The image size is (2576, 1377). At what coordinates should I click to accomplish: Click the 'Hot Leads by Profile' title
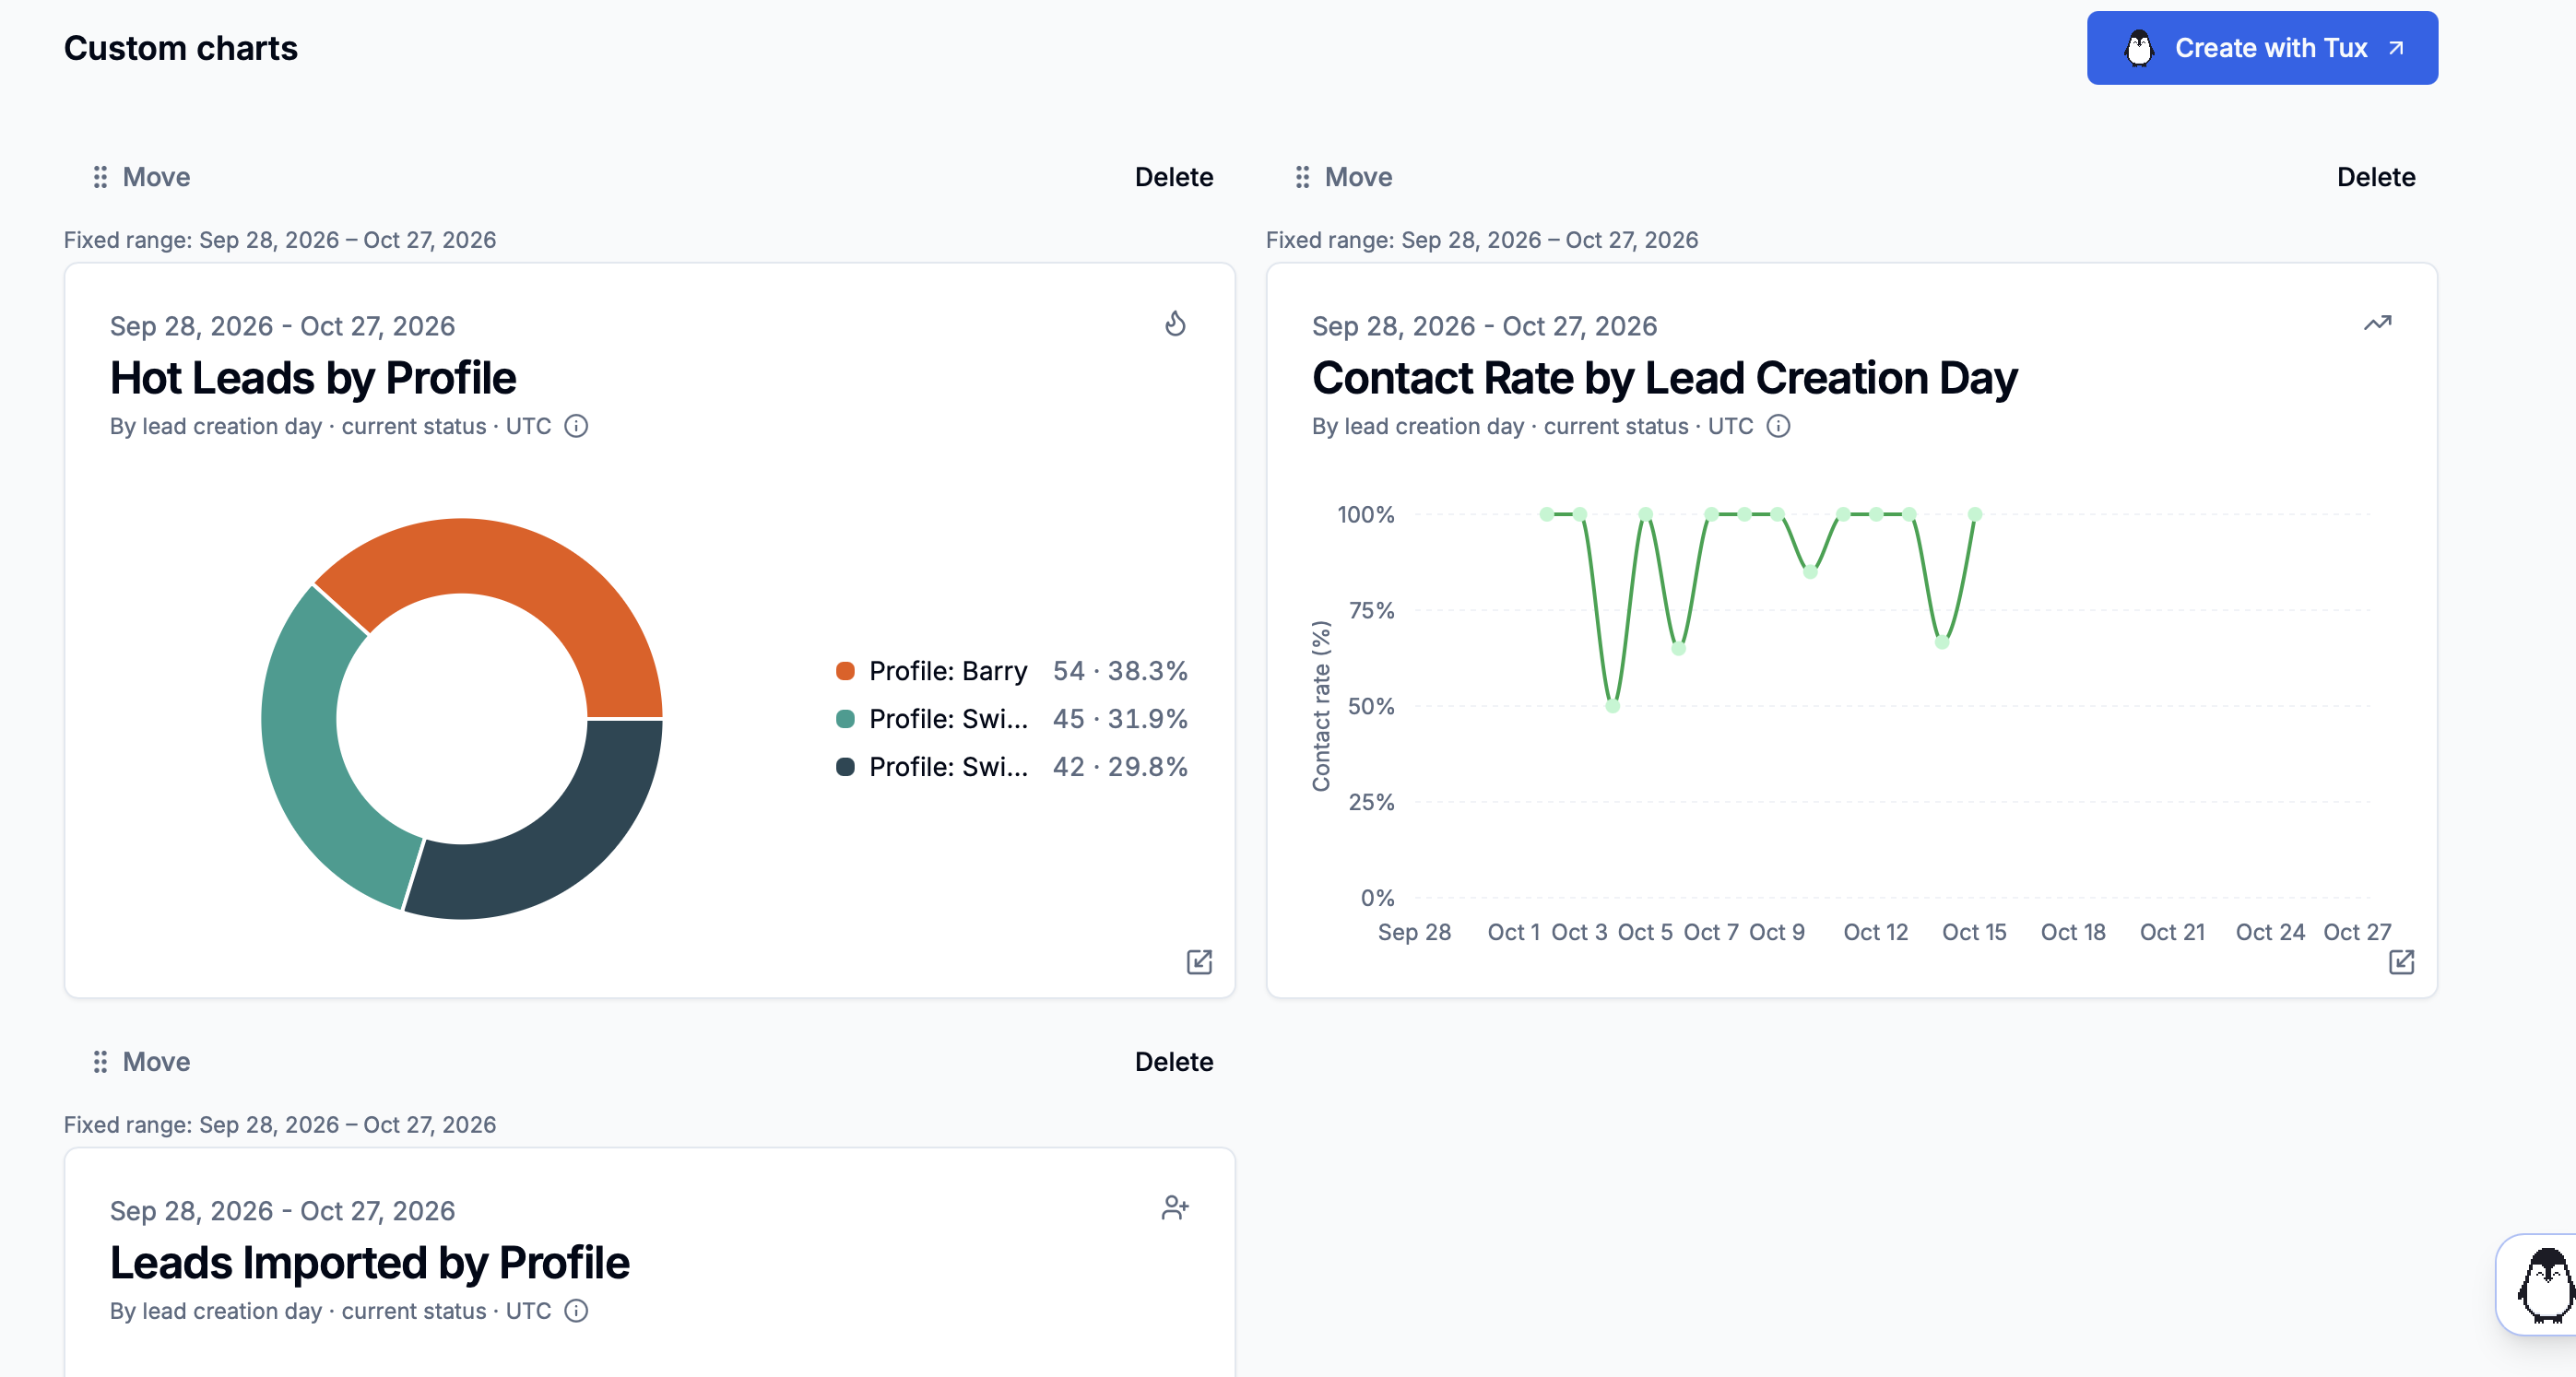pyautogui.click(x=313, y=378)
